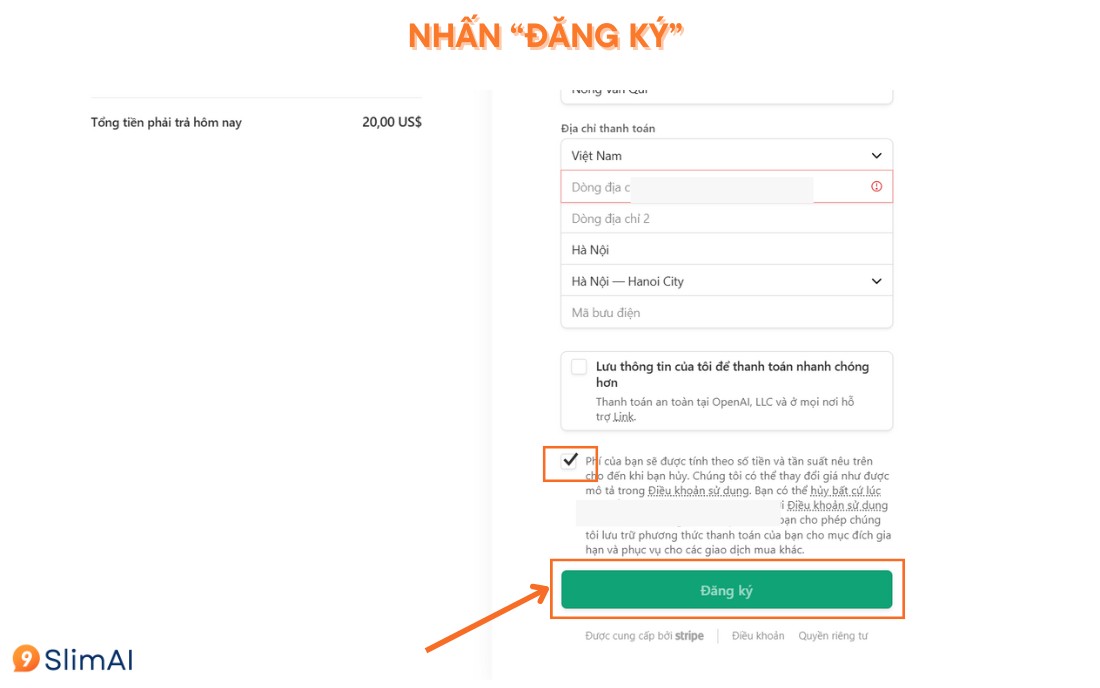Open the "Quyền riêng tư" footer link

[x=833, y=636]
